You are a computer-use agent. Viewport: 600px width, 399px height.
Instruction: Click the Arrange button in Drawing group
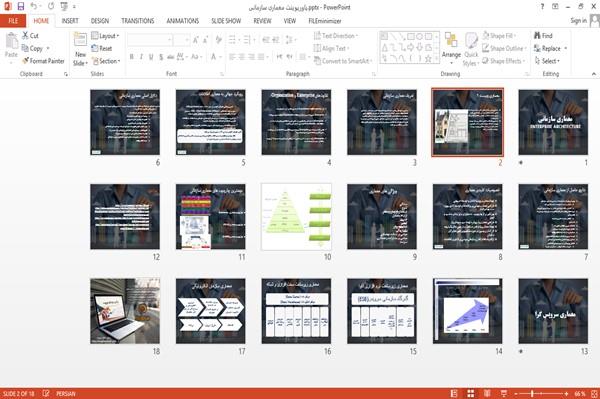(x=451, y=48)
